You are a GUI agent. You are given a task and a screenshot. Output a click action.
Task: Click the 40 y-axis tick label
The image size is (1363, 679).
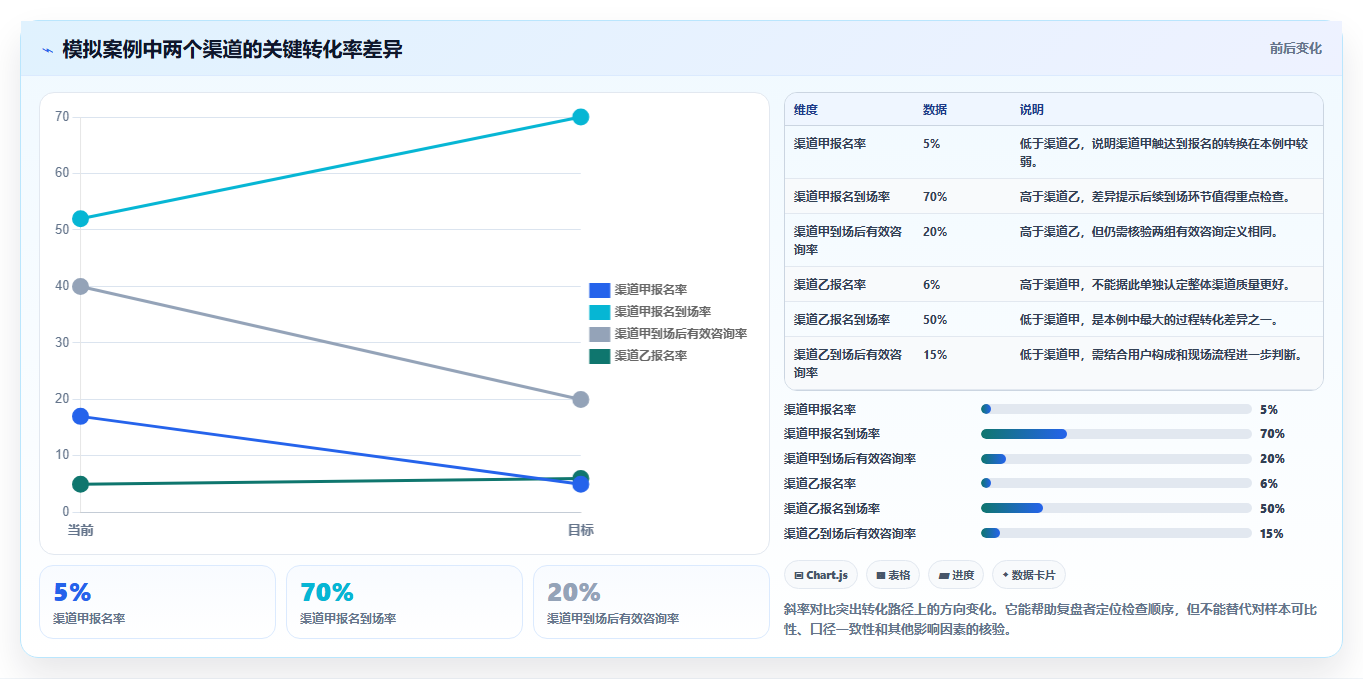[x=62, y=286]
